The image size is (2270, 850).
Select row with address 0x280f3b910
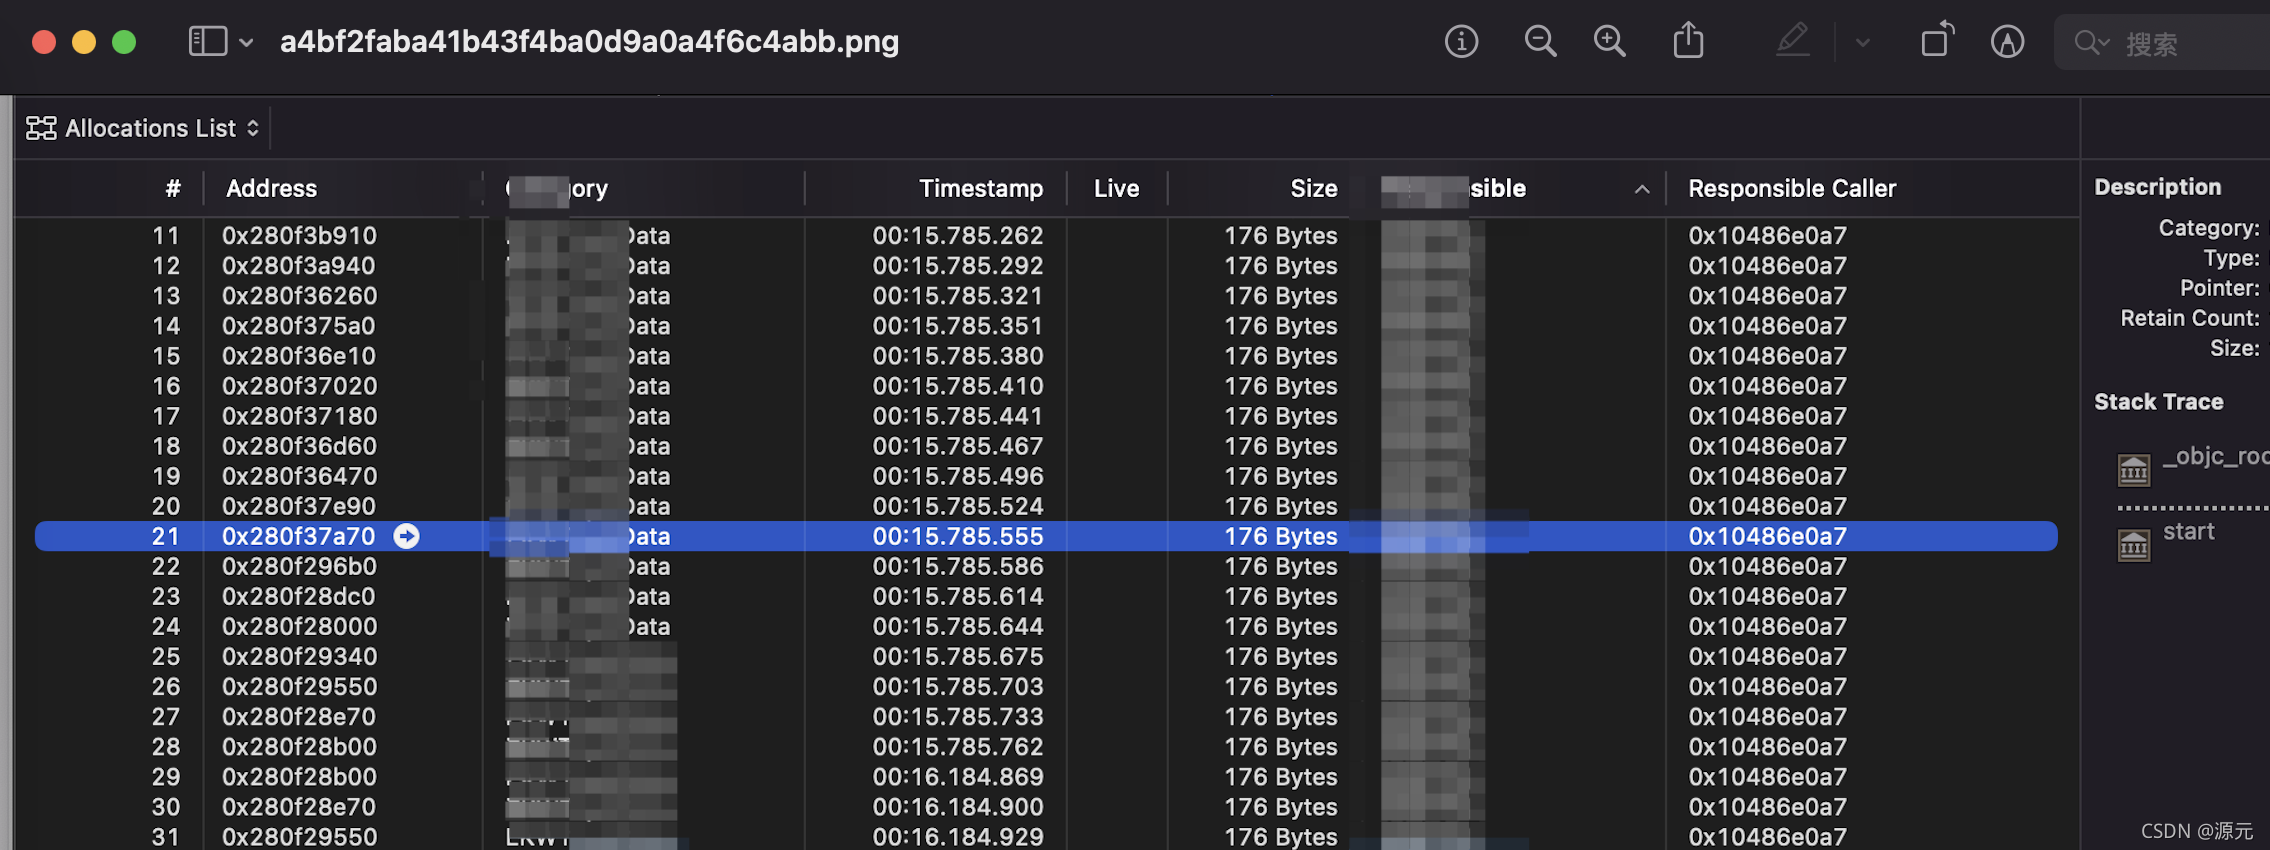click(1046, 236)
